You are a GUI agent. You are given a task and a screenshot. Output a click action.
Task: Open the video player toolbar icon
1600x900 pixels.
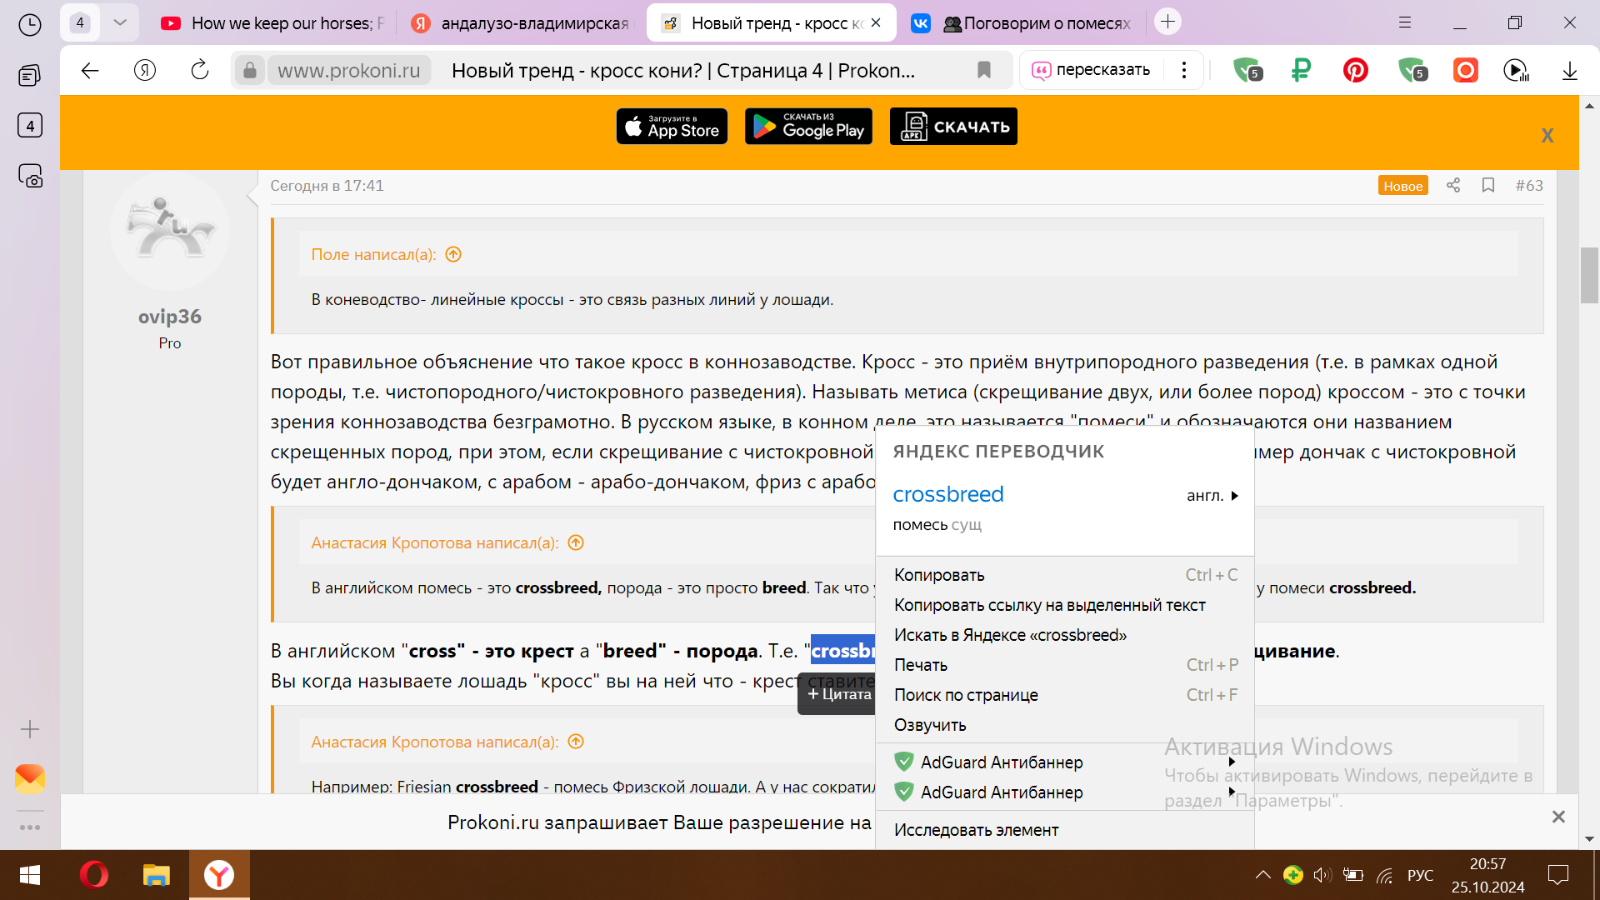point(1516,71)
